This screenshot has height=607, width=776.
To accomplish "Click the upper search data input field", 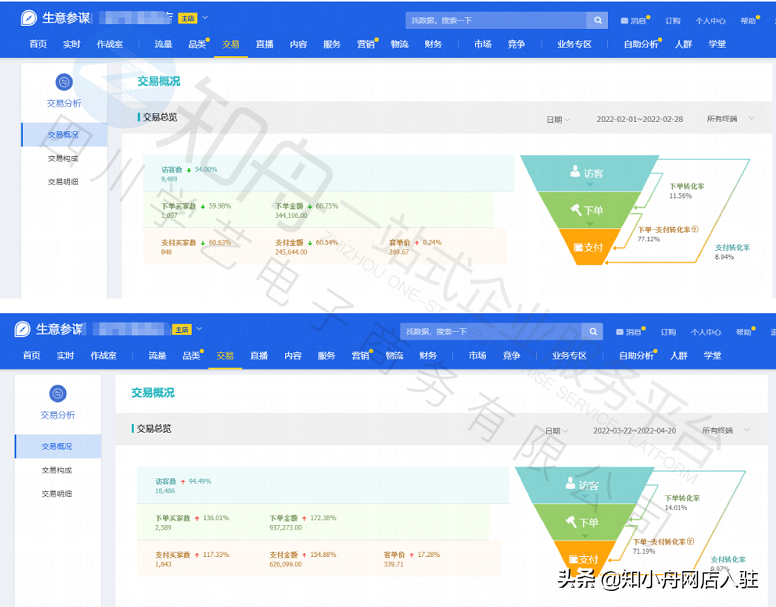I will click(x=496, y=20).
